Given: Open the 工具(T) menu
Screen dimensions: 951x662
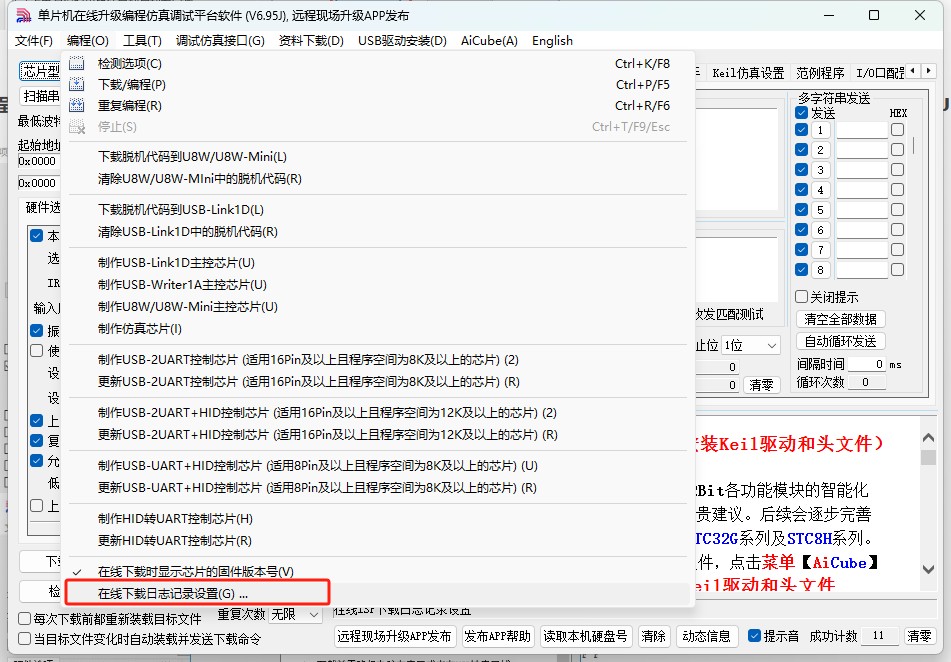Looking at the screenshot, I should (x=142, y=41).
